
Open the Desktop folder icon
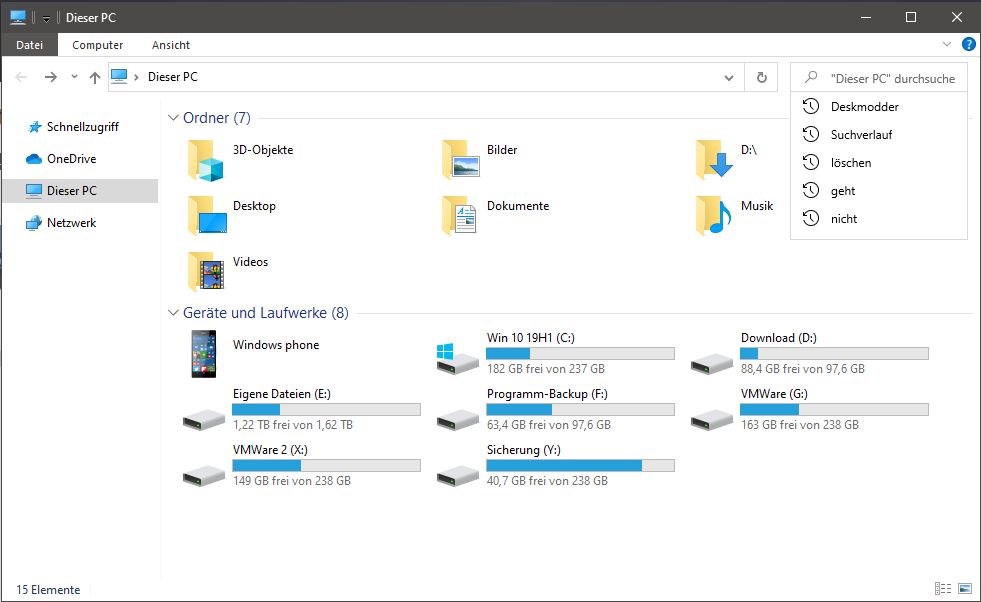pyautogui.click(x=207, y=215)
